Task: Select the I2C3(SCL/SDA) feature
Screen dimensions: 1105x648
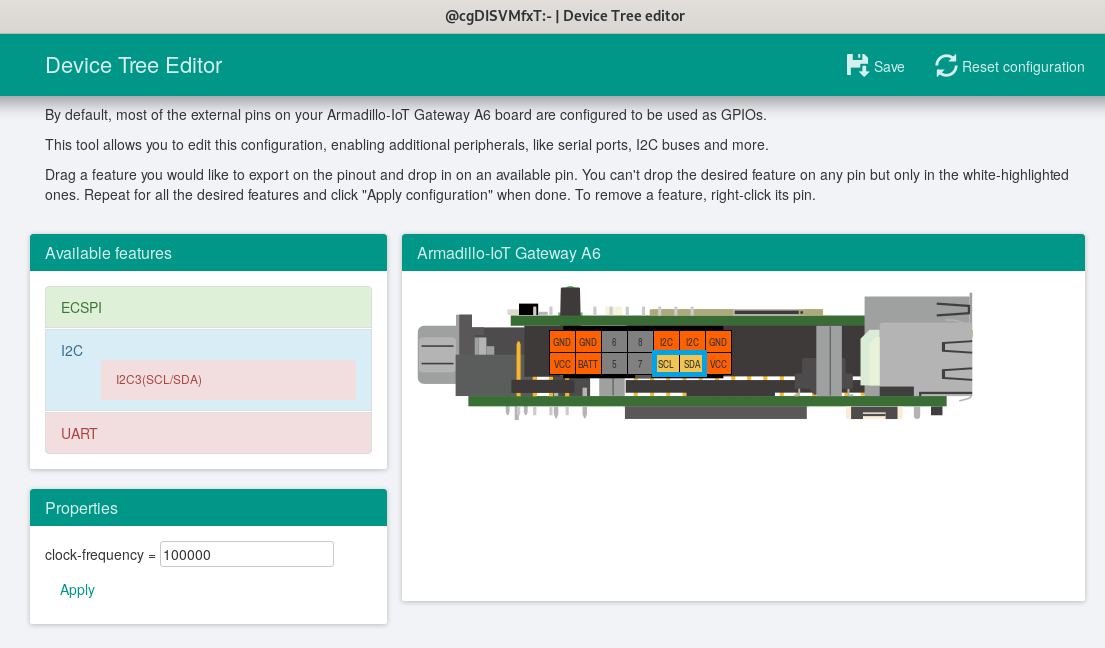Action: pos(228,380)
